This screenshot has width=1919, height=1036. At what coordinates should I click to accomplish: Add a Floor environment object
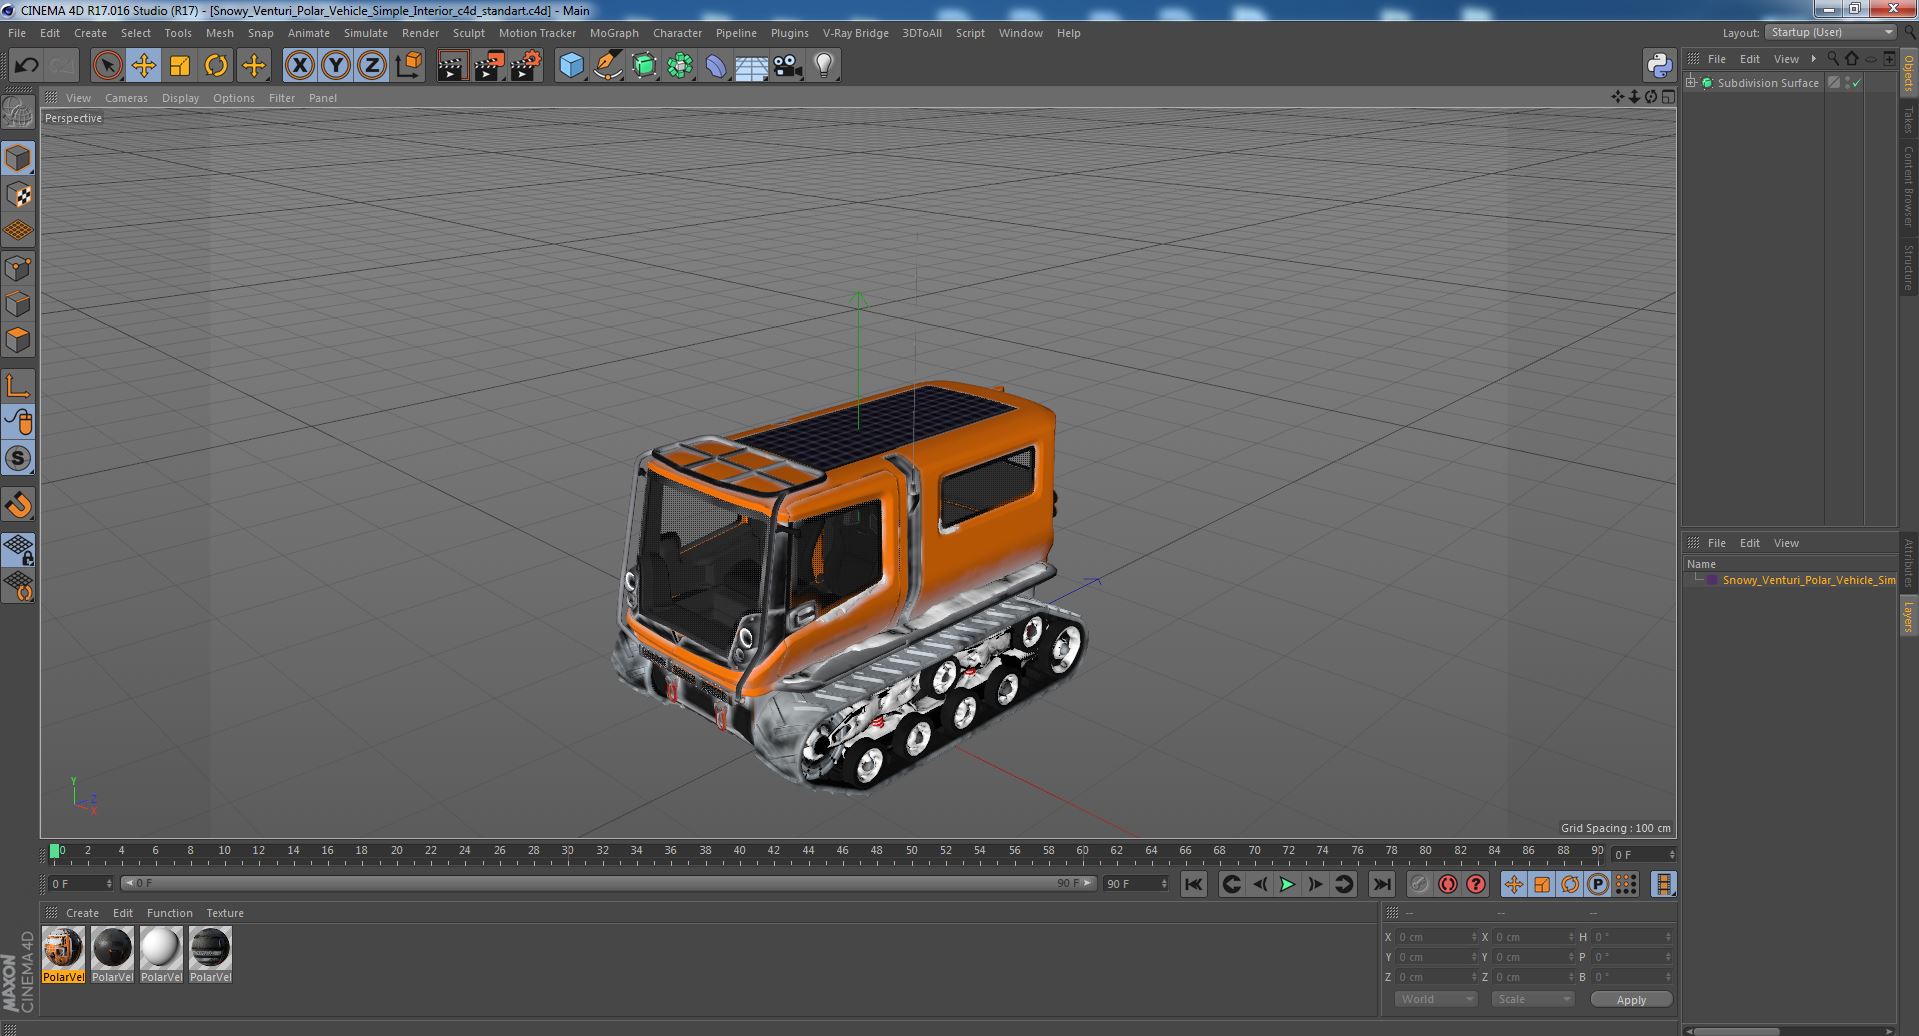click(x=751, y=66)
